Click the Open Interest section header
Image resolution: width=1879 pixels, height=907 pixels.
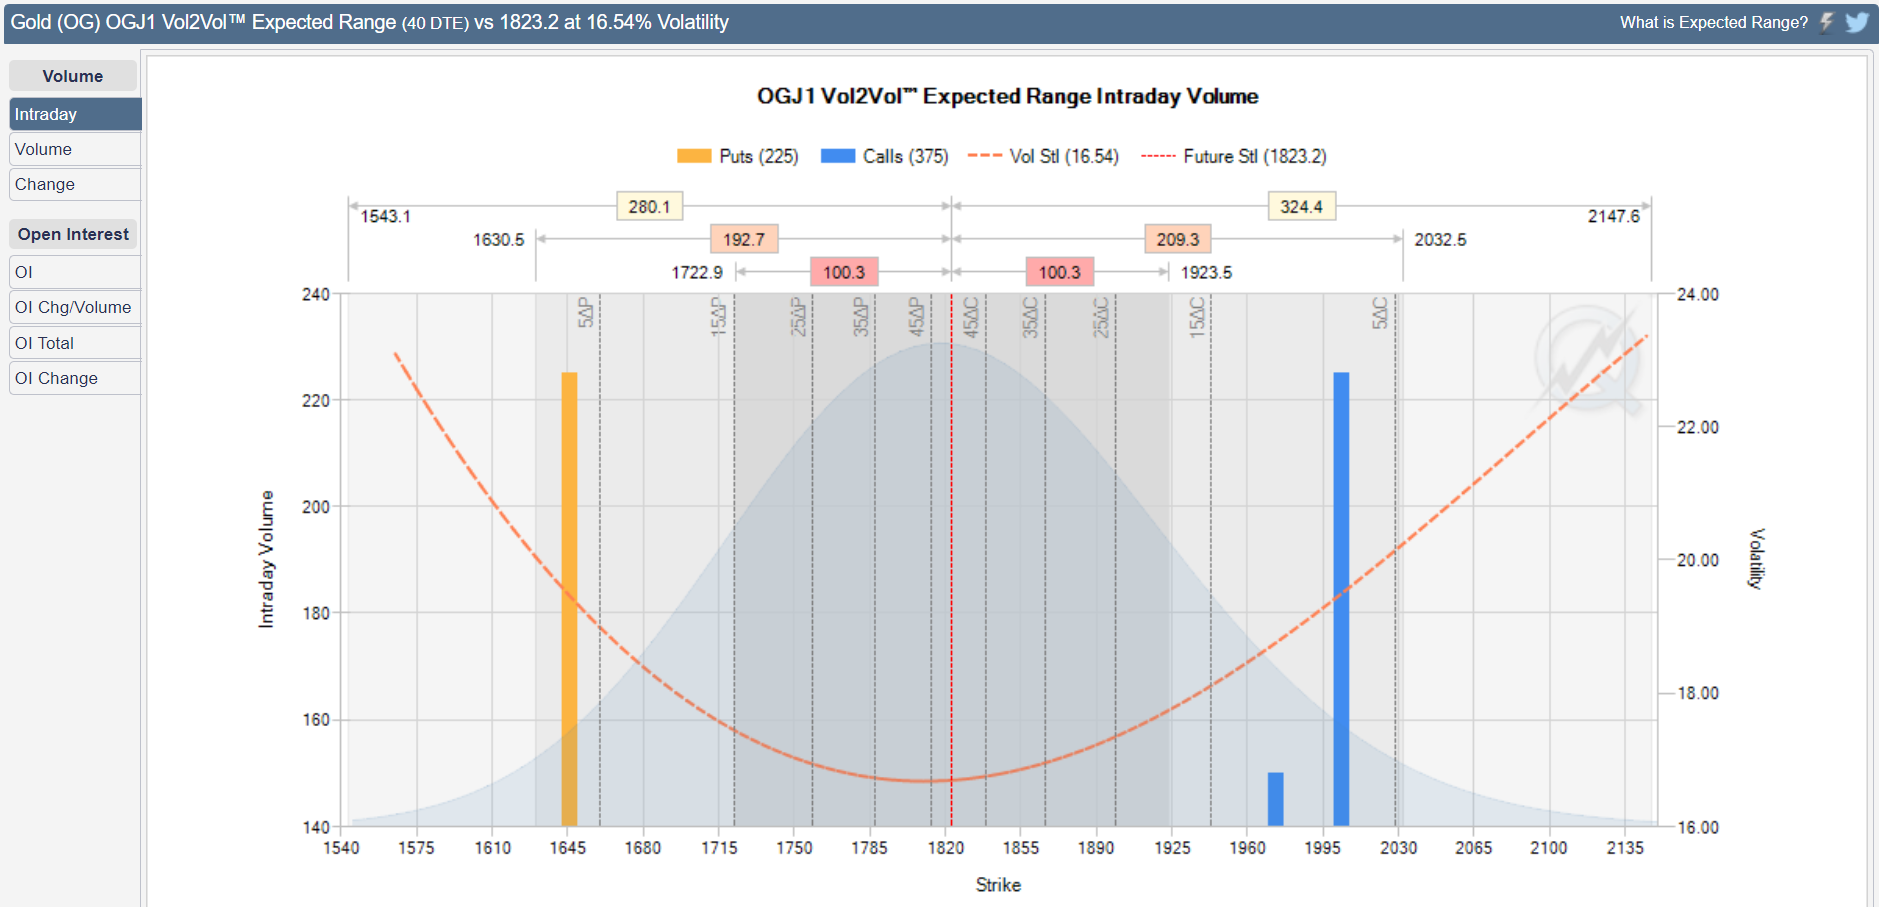click(x=73, y=234)
